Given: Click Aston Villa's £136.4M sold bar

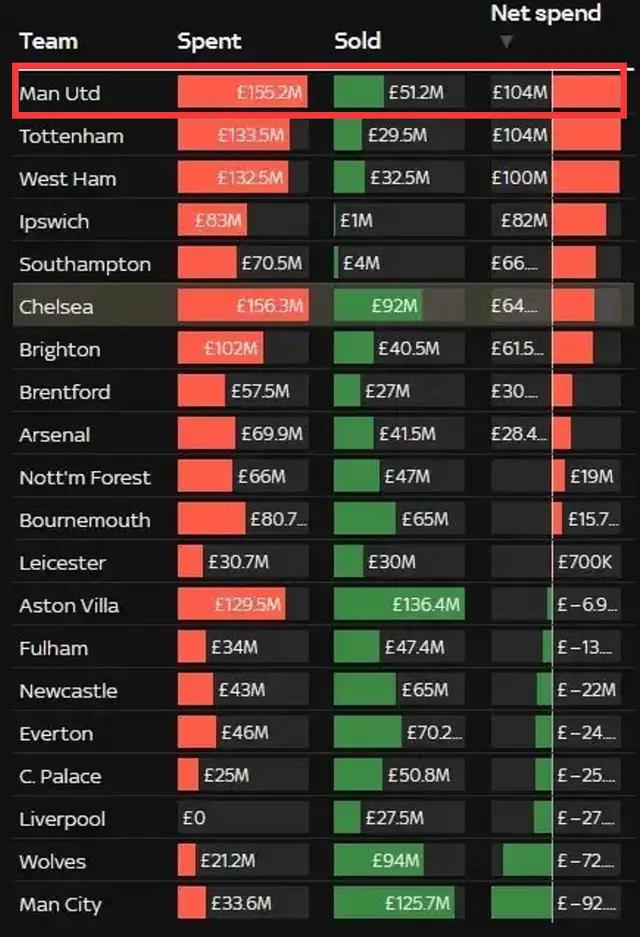Looking at the screenshot, I should click(399, 604).
